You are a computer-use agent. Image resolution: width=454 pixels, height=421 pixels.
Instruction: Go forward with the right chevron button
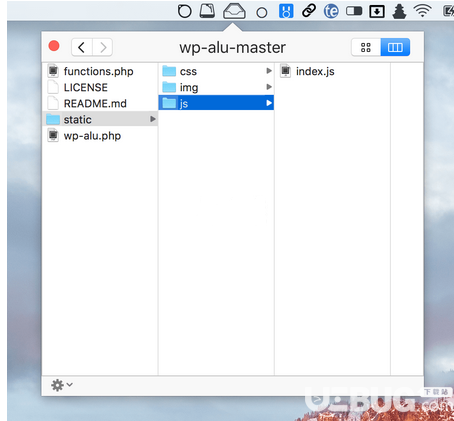click(x=103, y=47)
